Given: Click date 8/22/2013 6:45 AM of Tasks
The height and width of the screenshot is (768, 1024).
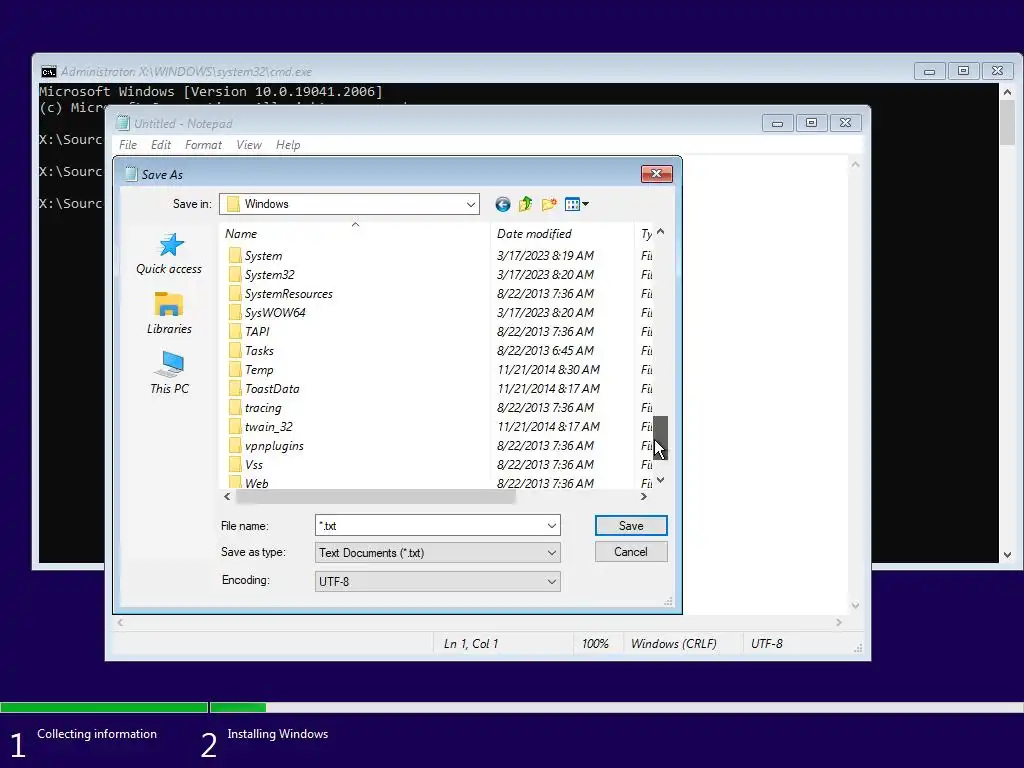Looking at the screenshot, I should 545,351.
